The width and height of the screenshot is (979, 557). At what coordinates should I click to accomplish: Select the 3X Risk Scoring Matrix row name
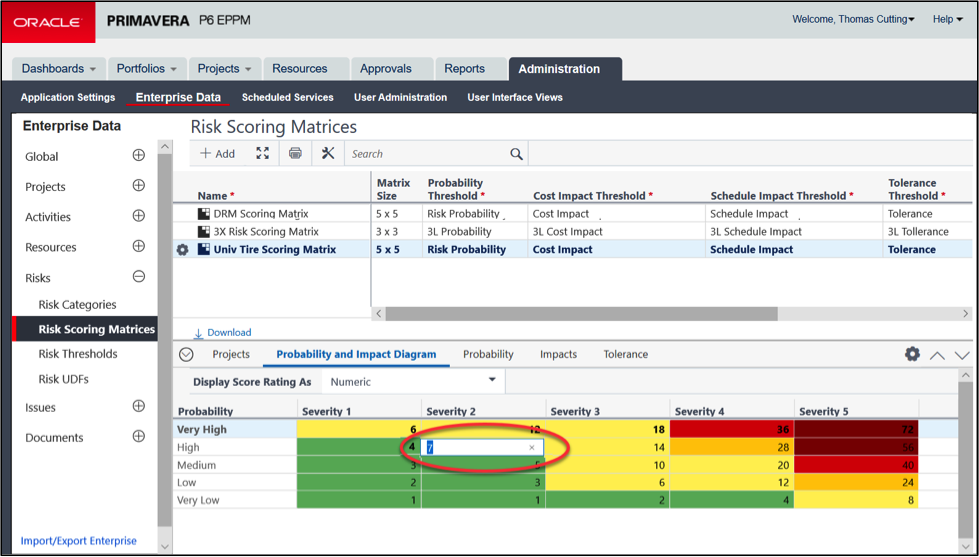click(x=266, y=232)
